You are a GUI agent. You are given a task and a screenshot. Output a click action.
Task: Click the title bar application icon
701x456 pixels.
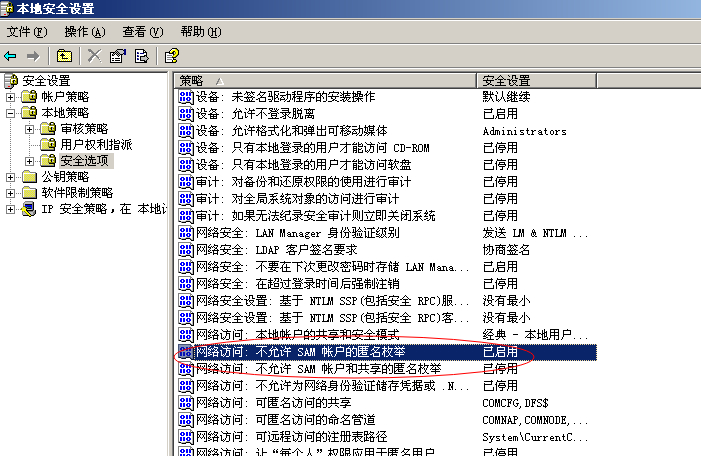[7, 8]
